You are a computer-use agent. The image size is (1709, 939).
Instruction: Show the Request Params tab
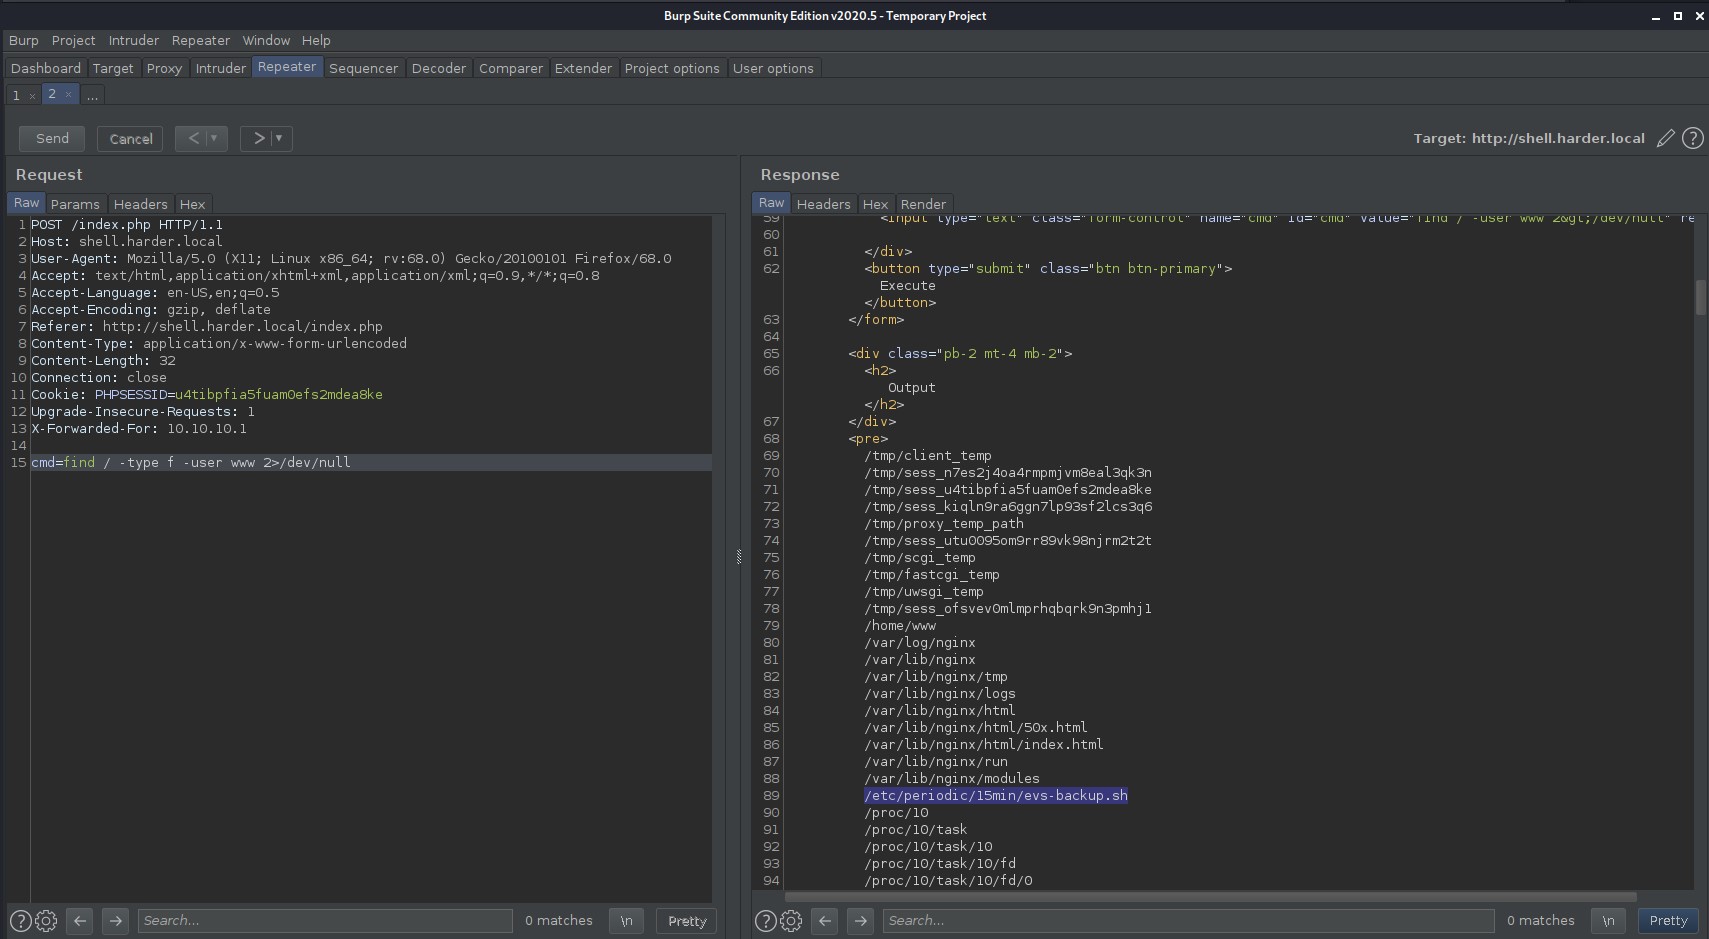click(x=75, y=204)
